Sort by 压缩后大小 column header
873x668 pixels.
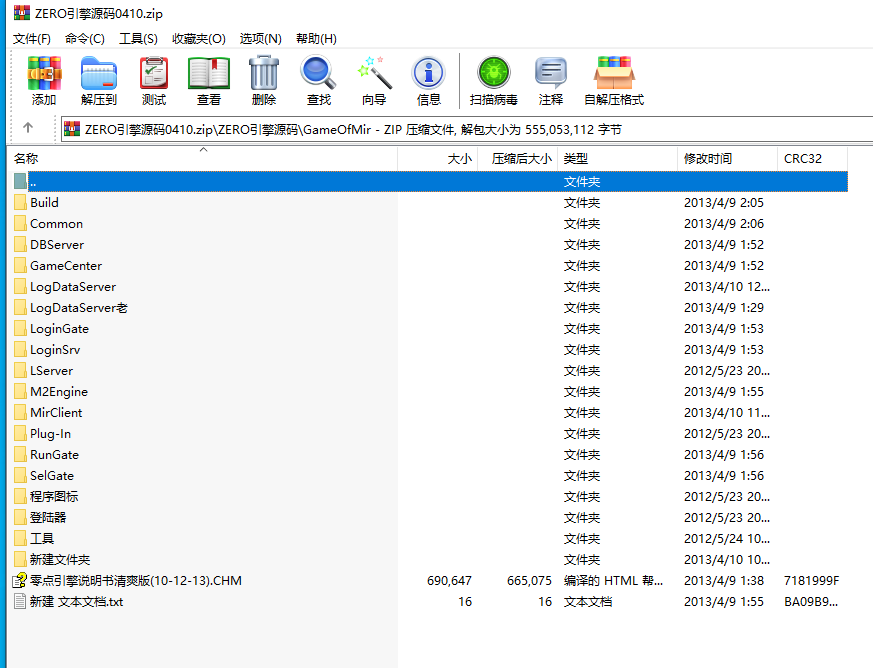click(x=517, y=159)
